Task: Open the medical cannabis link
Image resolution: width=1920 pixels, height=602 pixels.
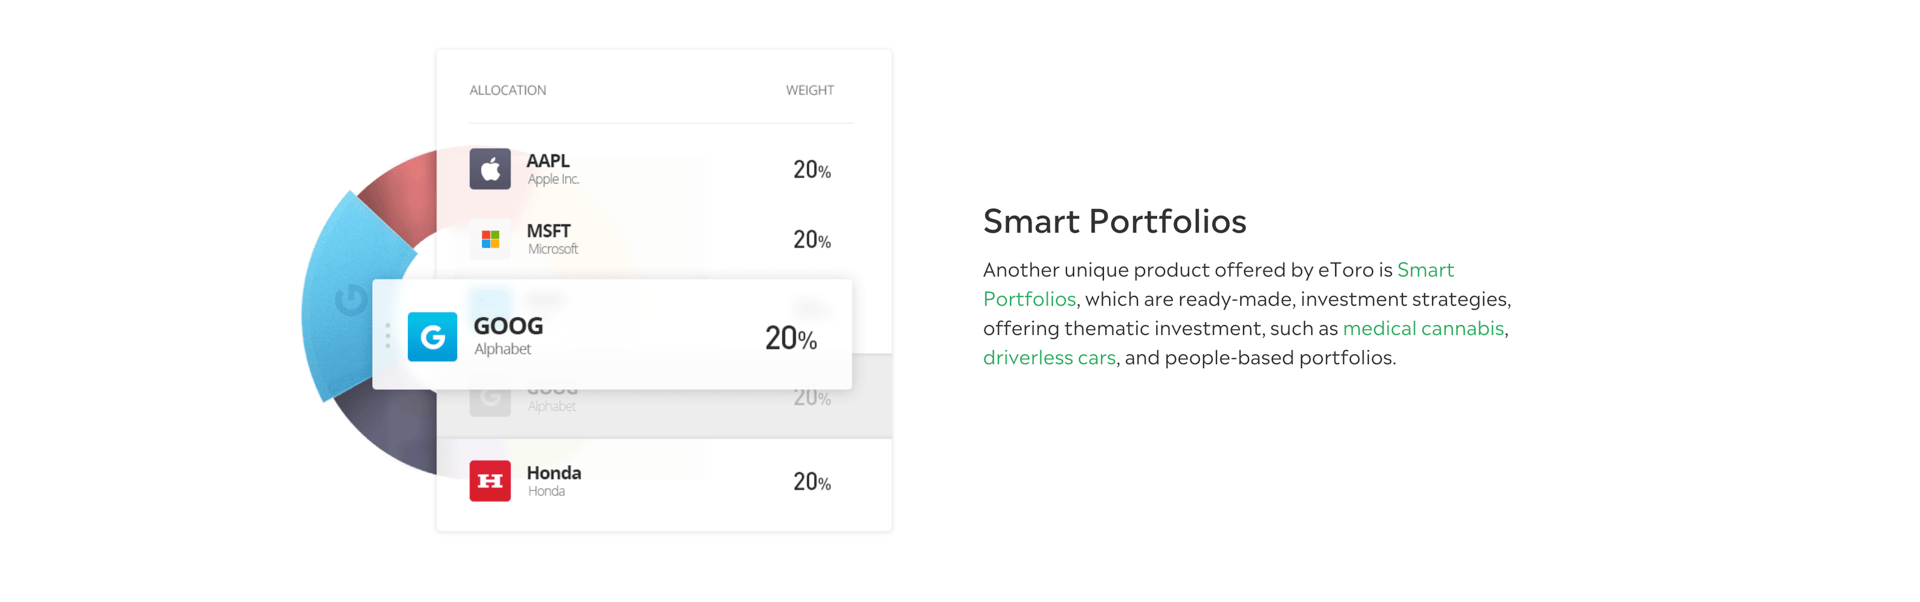Action: [x=1423, y=328]
